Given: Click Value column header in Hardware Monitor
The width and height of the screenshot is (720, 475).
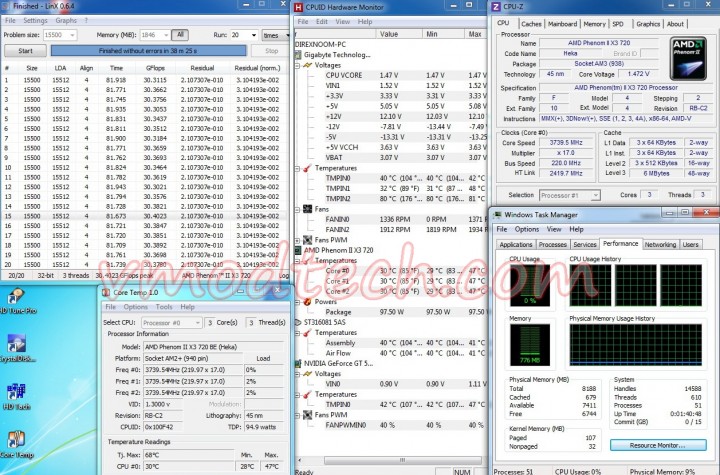Looking at the screenshot, I should pyautogui.click(x=399, y=34).
